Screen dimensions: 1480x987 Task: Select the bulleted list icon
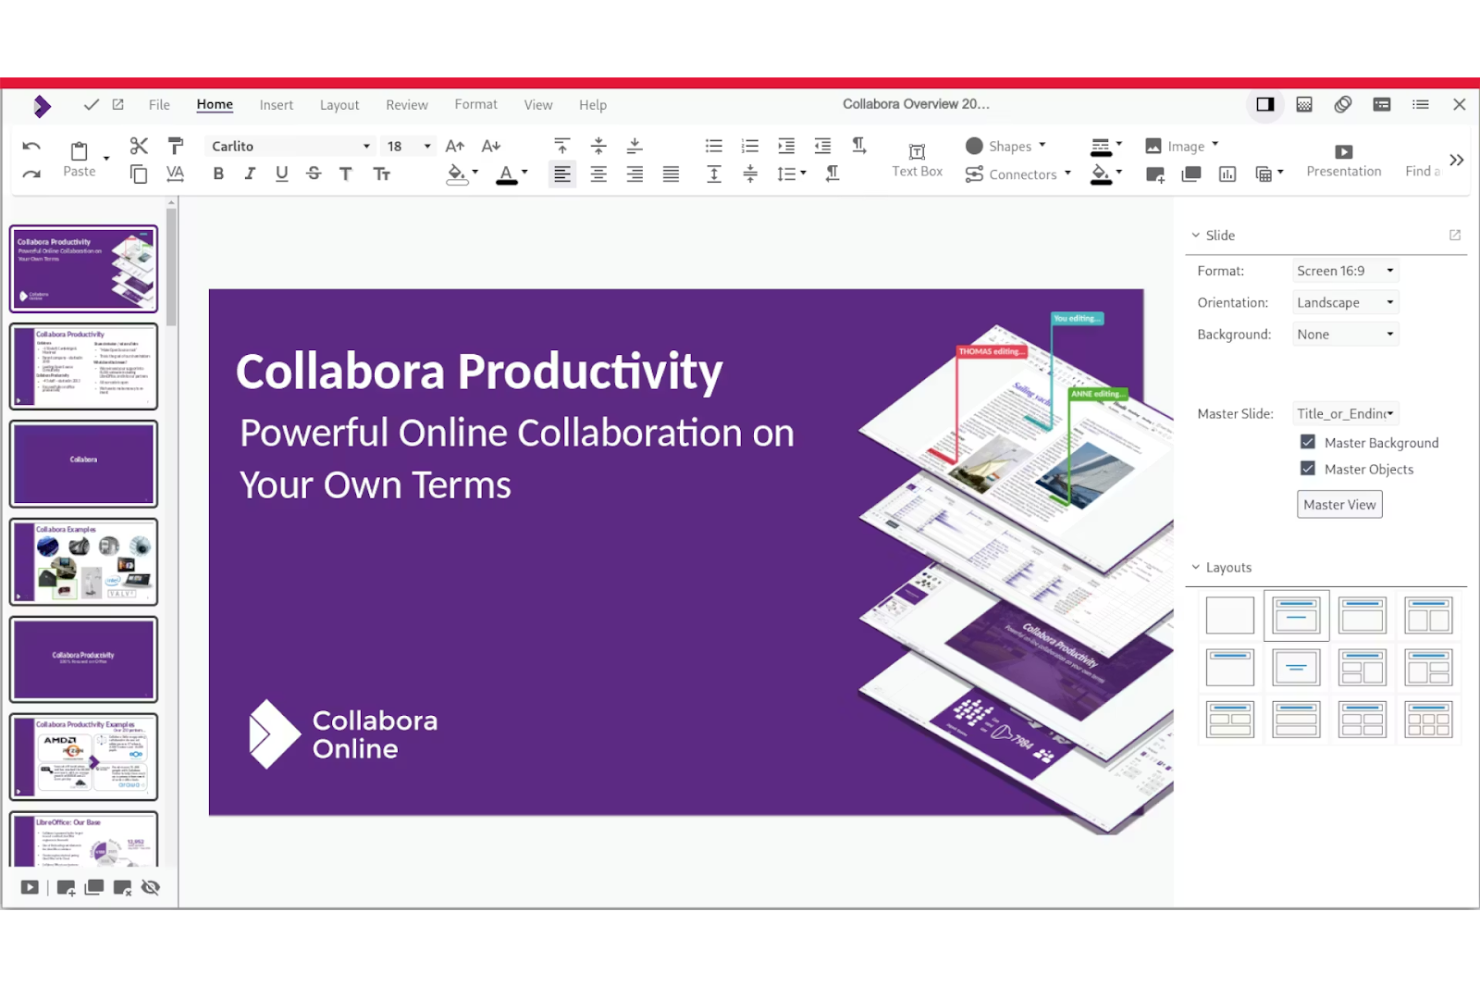point(713,145)
